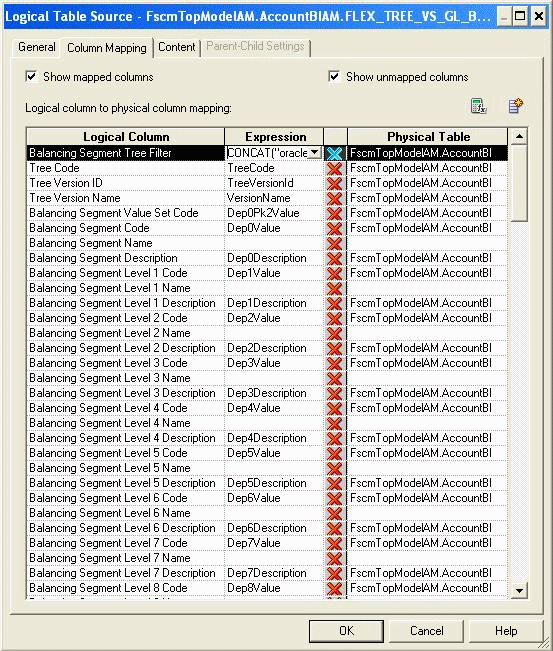553x651 pixels.
Task: Click X for Balancing Segment Level 2 Name
Action: 335,333
